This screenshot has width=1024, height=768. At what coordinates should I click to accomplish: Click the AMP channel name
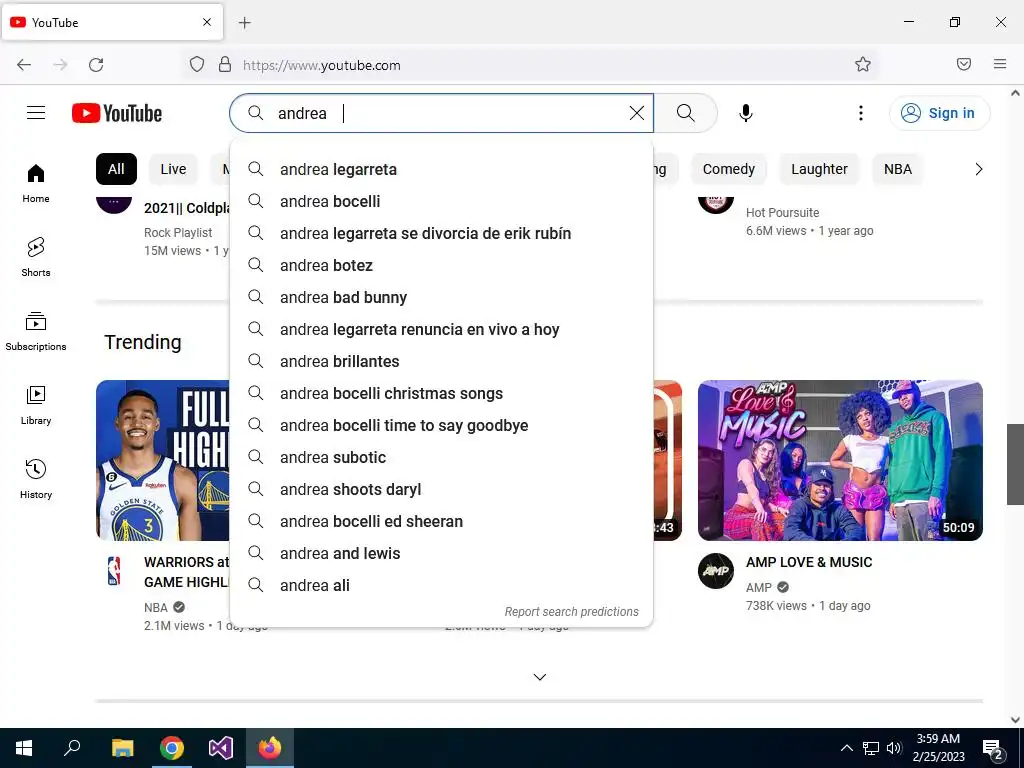tap(759, 588)
